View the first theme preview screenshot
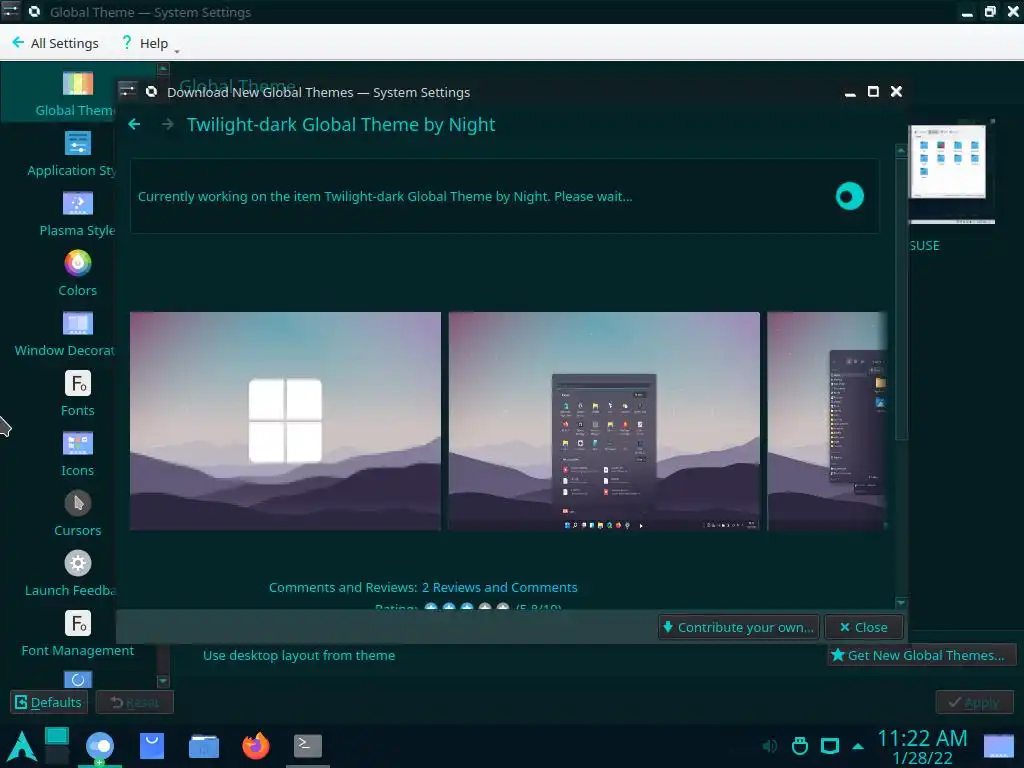 point(285,421)
